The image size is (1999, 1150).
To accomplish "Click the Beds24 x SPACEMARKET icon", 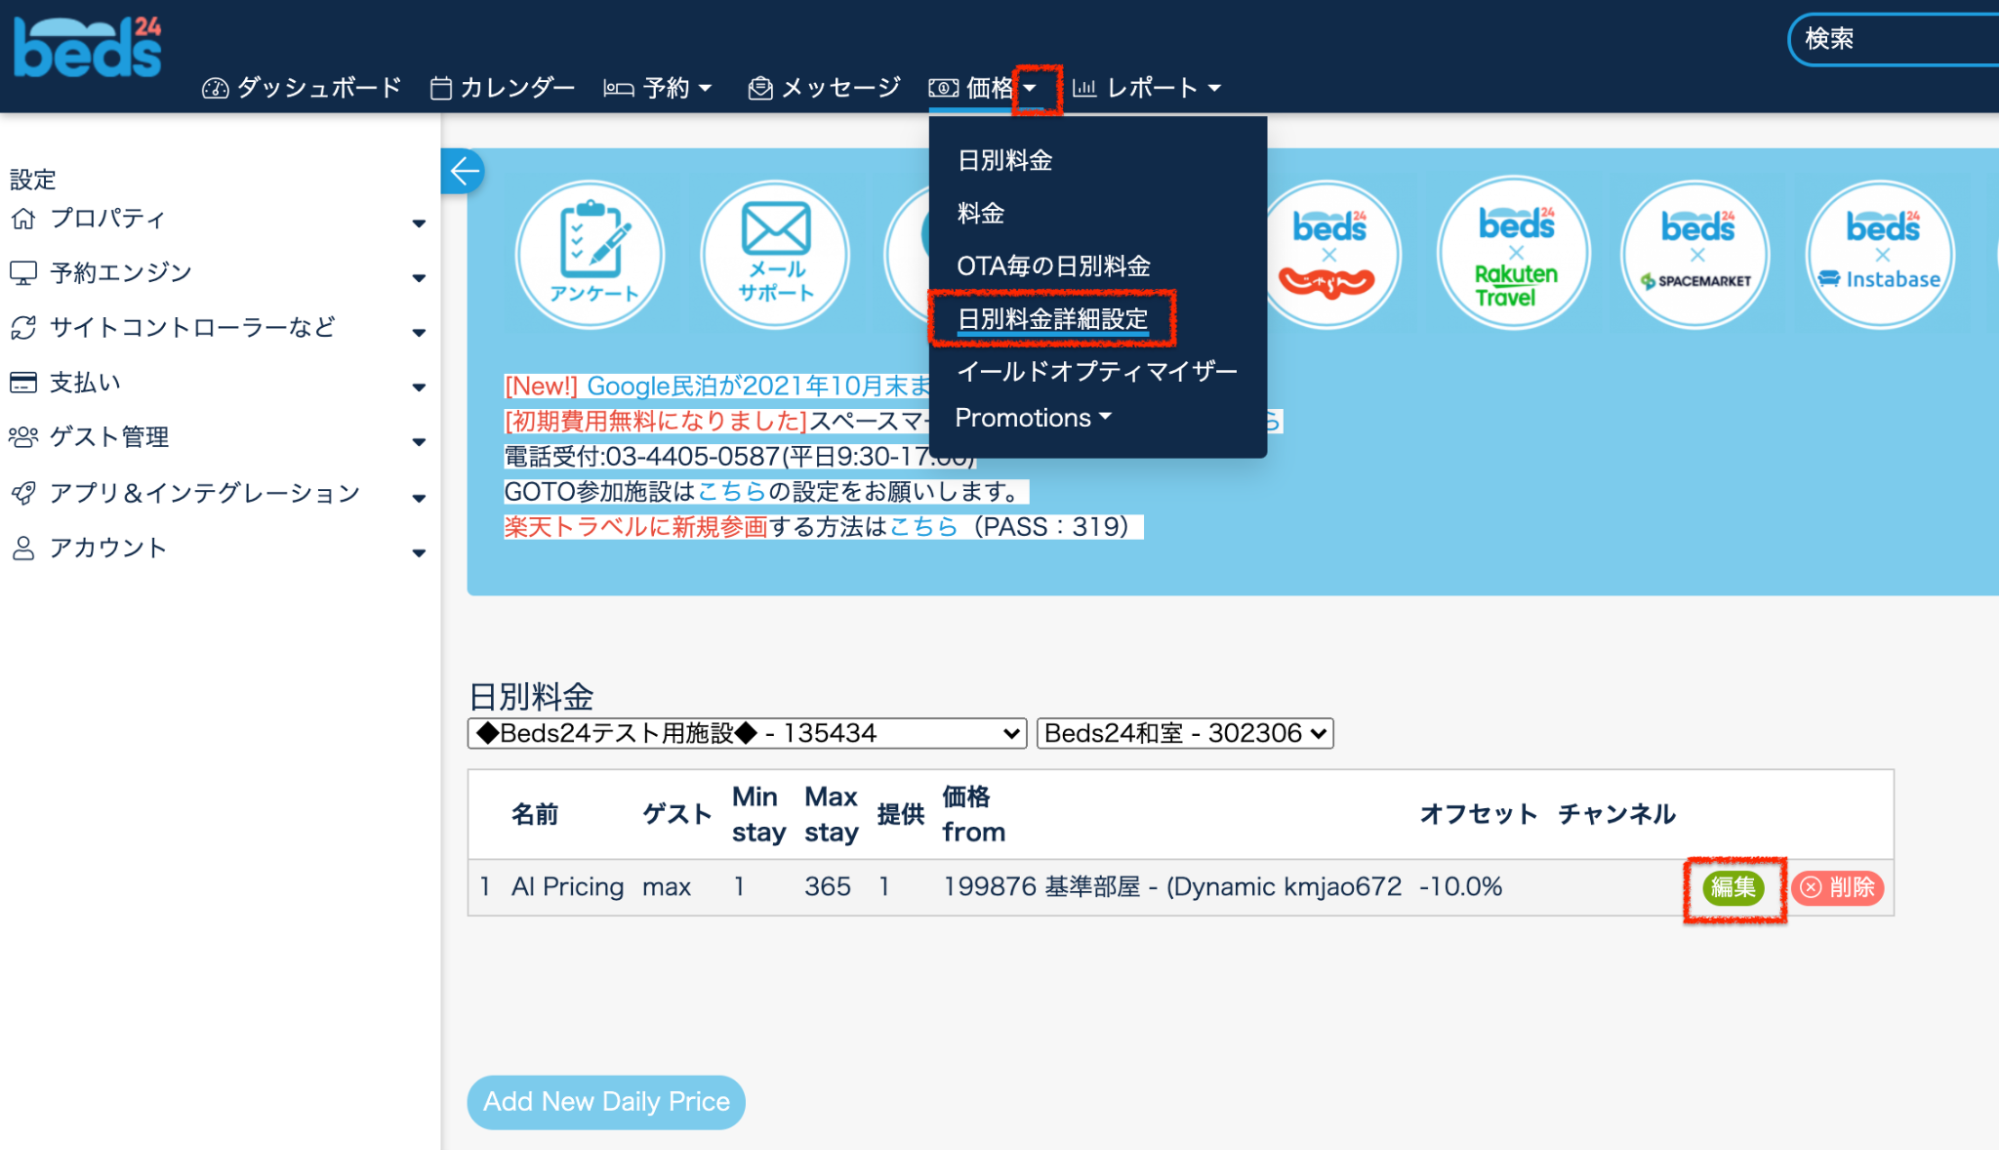I will (1696, 254).
